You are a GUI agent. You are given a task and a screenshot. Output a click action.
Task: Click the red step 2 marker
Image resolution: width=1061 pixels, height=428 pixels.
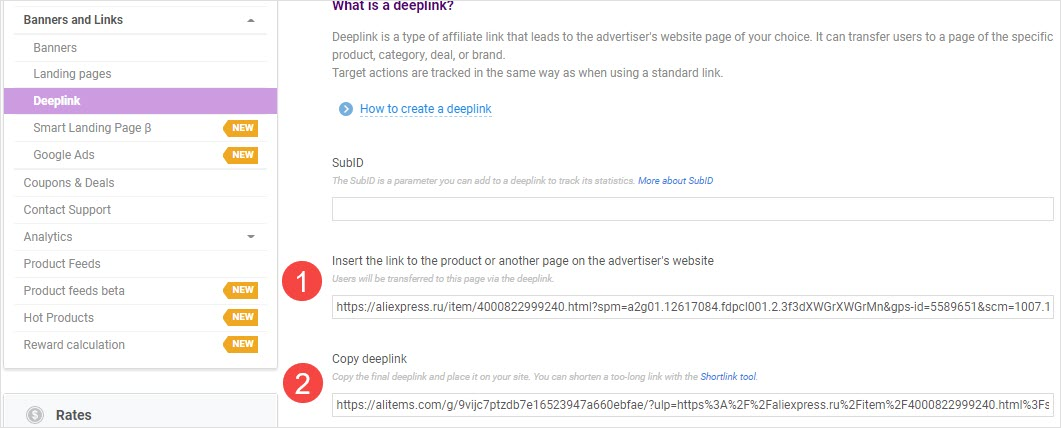pos(300,381)
